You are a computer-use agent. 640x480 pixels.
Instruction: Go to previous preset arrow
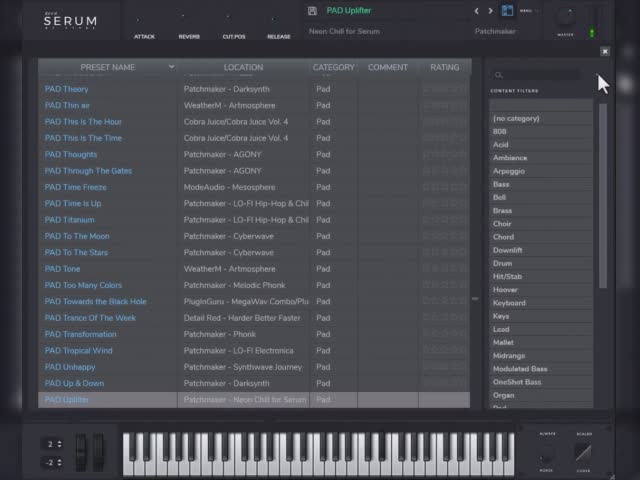pos(476,11)
